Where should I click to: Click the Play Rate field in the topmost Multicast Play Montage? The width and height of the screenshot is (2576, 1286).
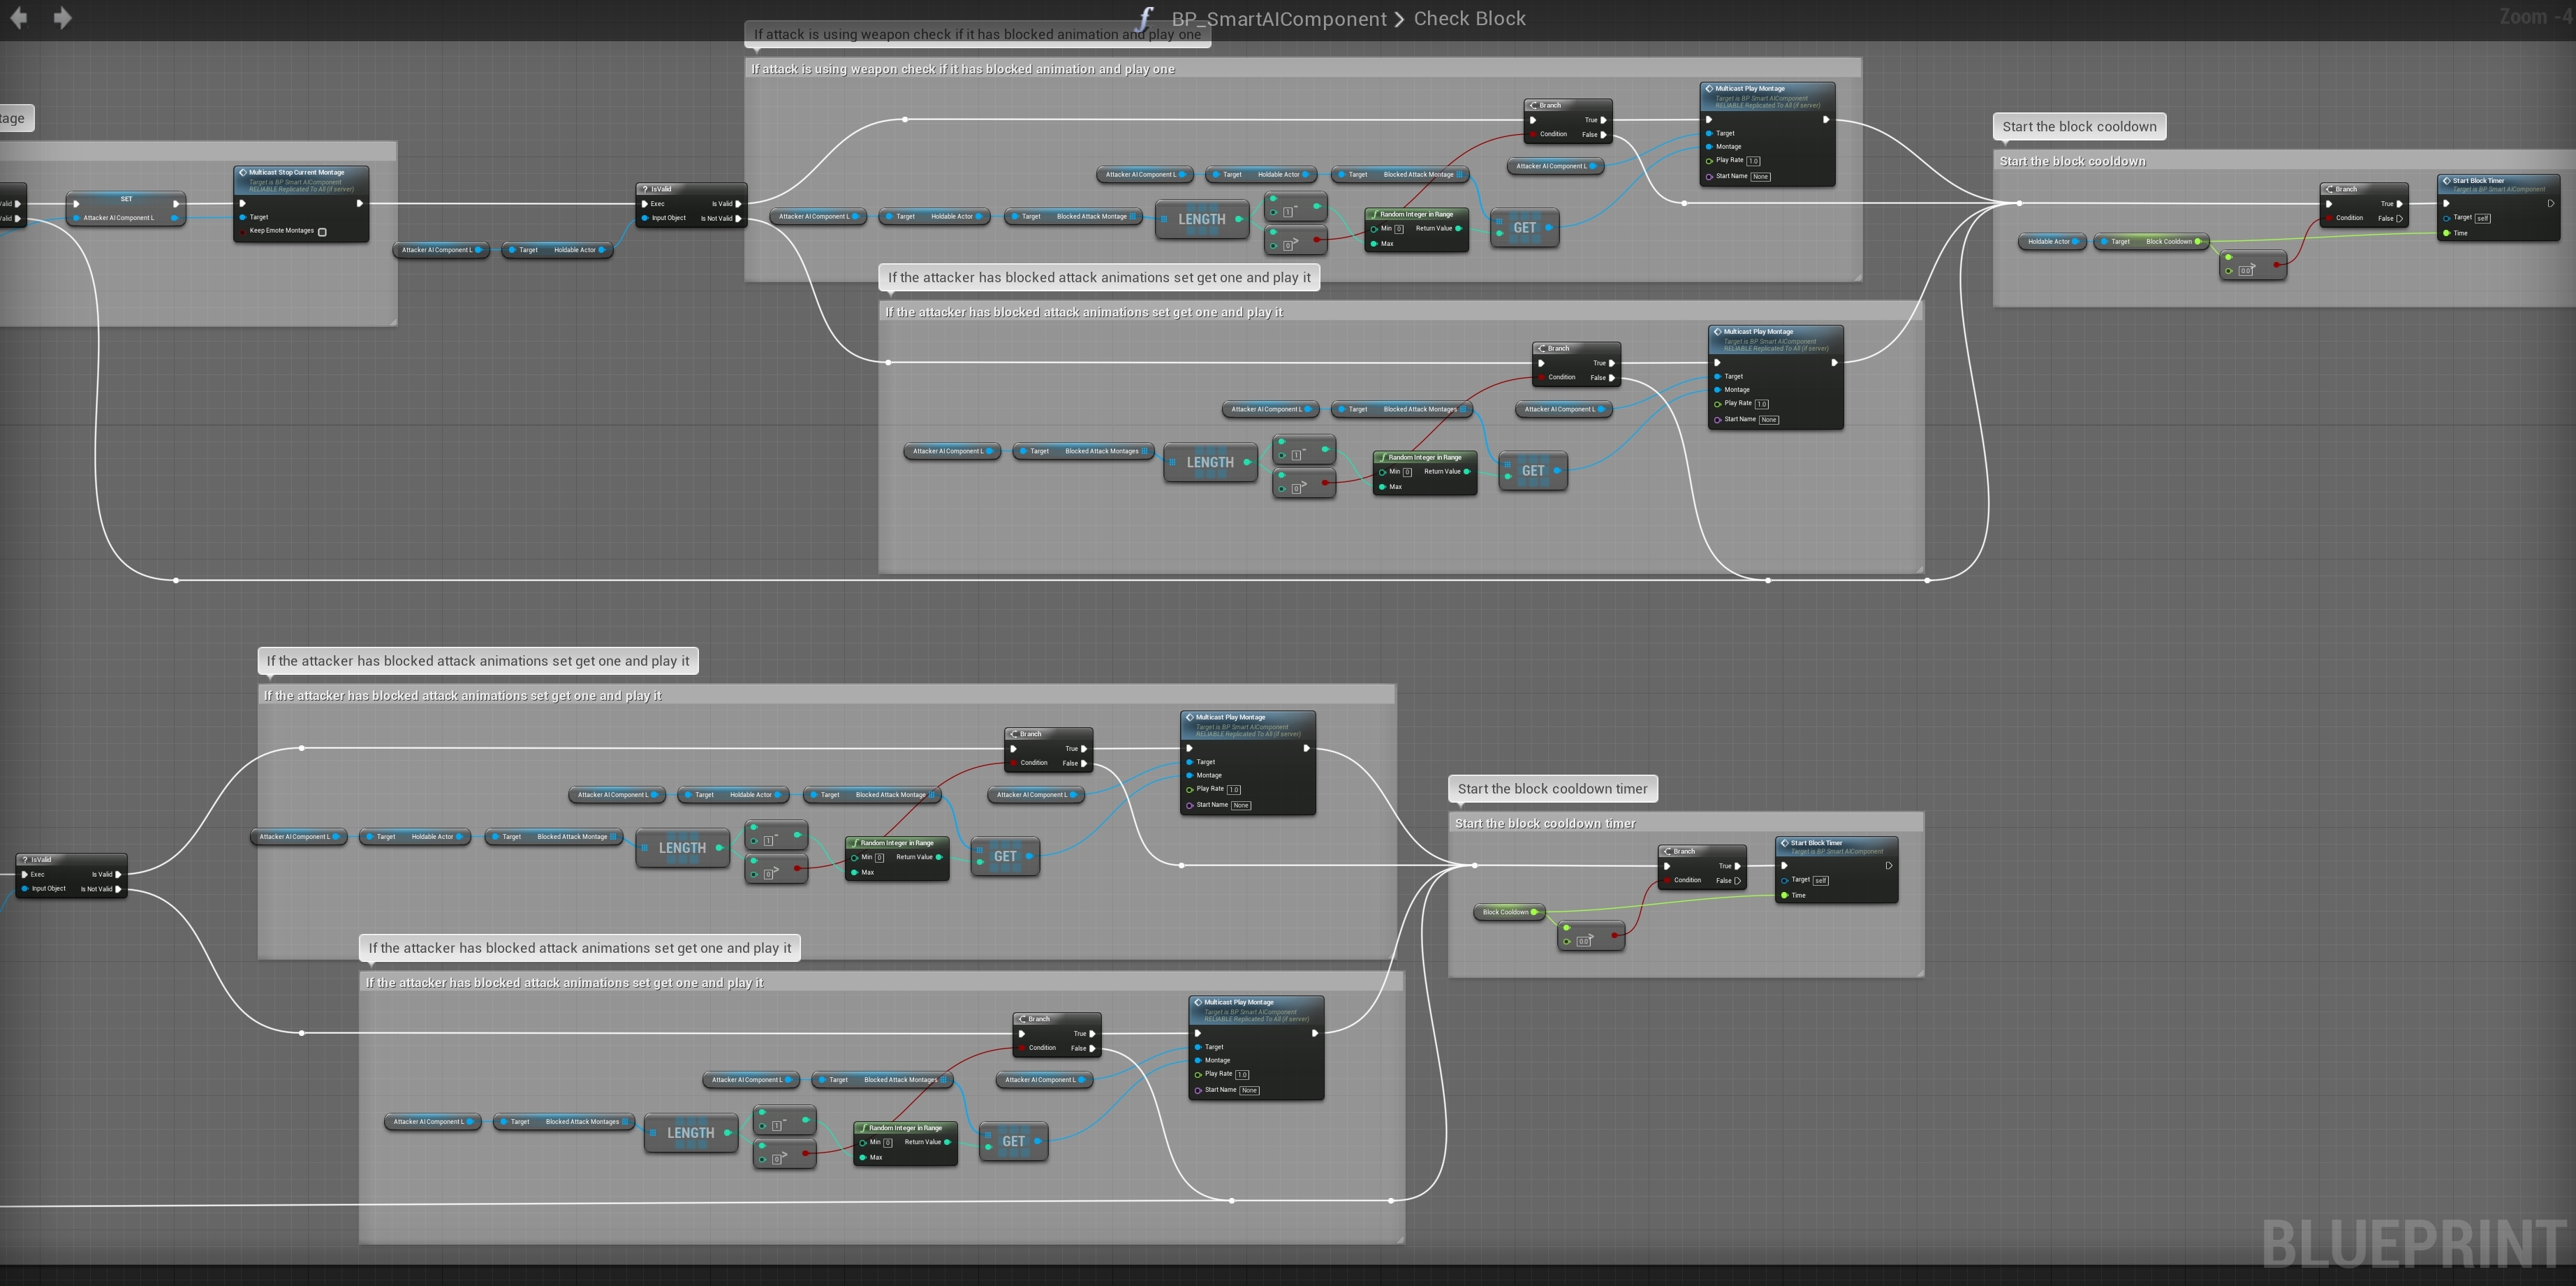coord(1753,161)
